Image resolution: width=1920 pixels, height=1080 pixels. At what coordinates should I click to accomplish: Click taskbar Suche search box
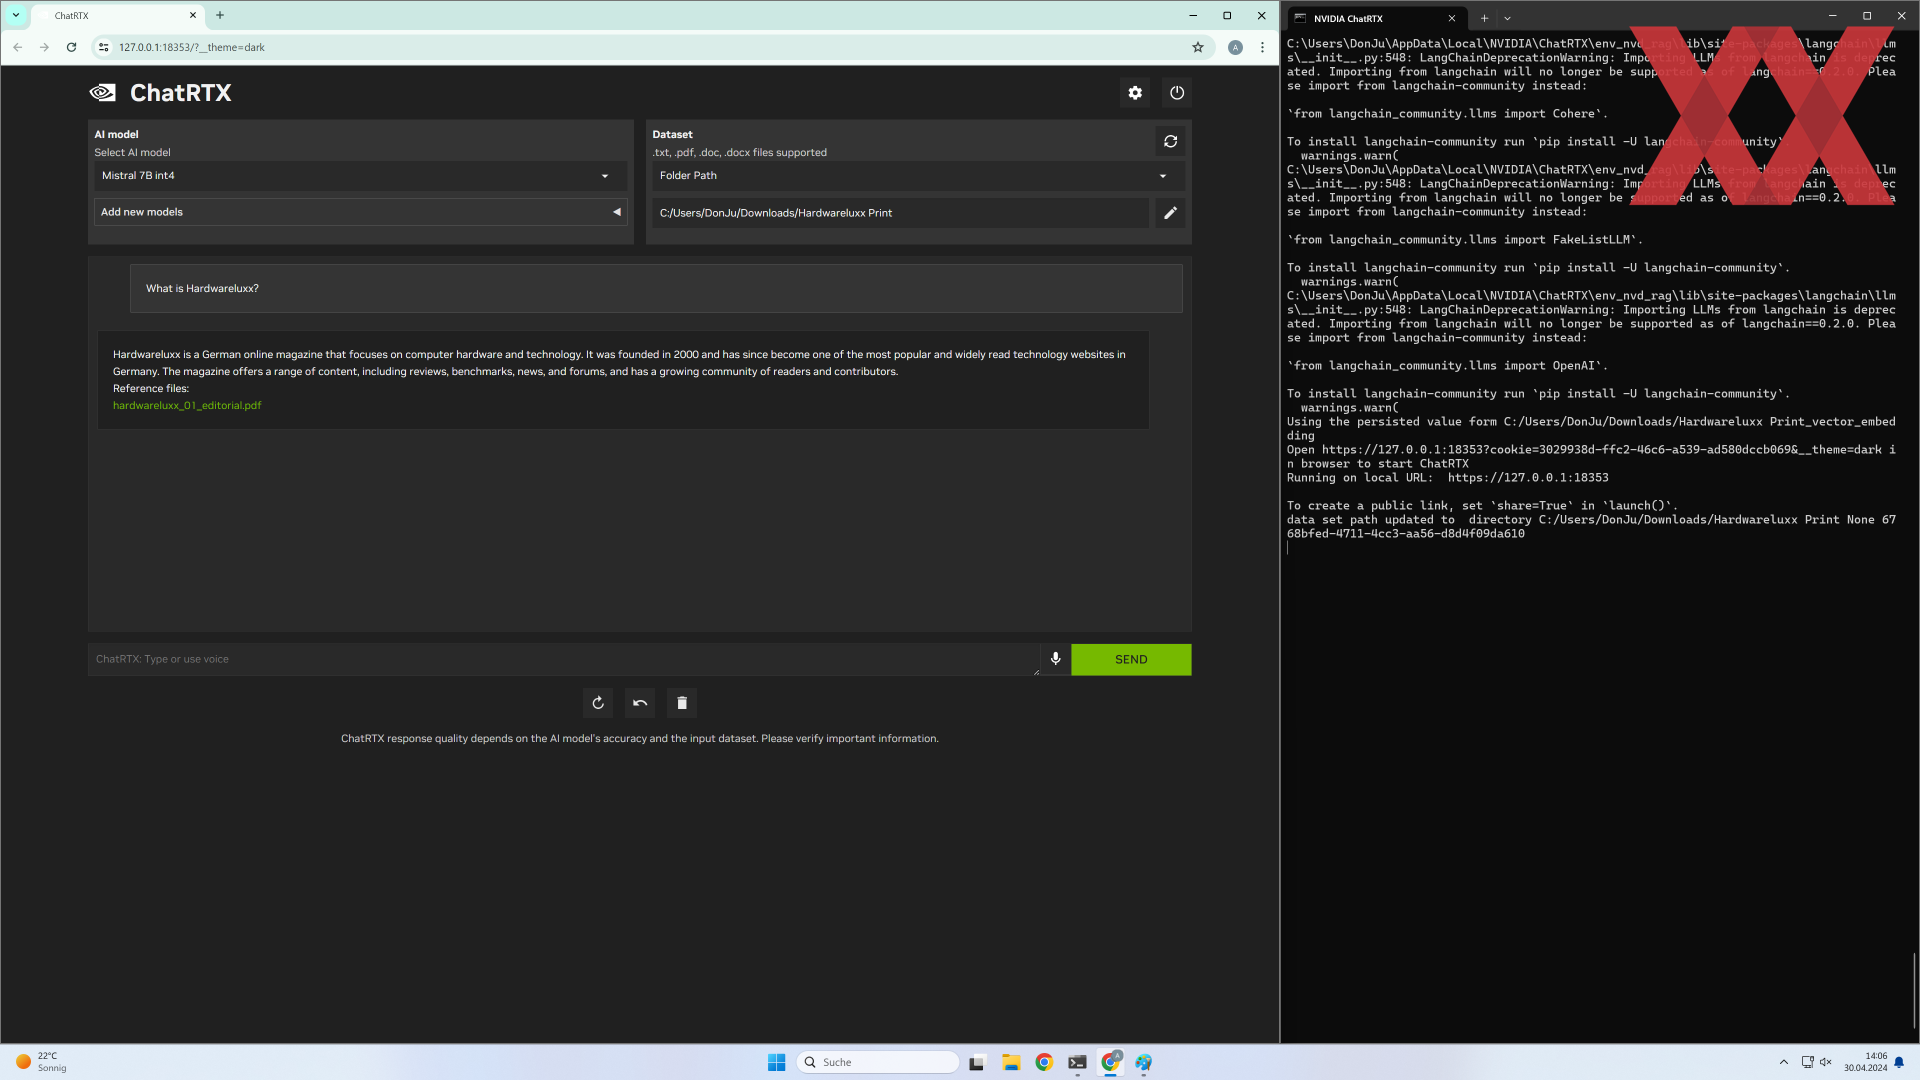point(878,1062)
